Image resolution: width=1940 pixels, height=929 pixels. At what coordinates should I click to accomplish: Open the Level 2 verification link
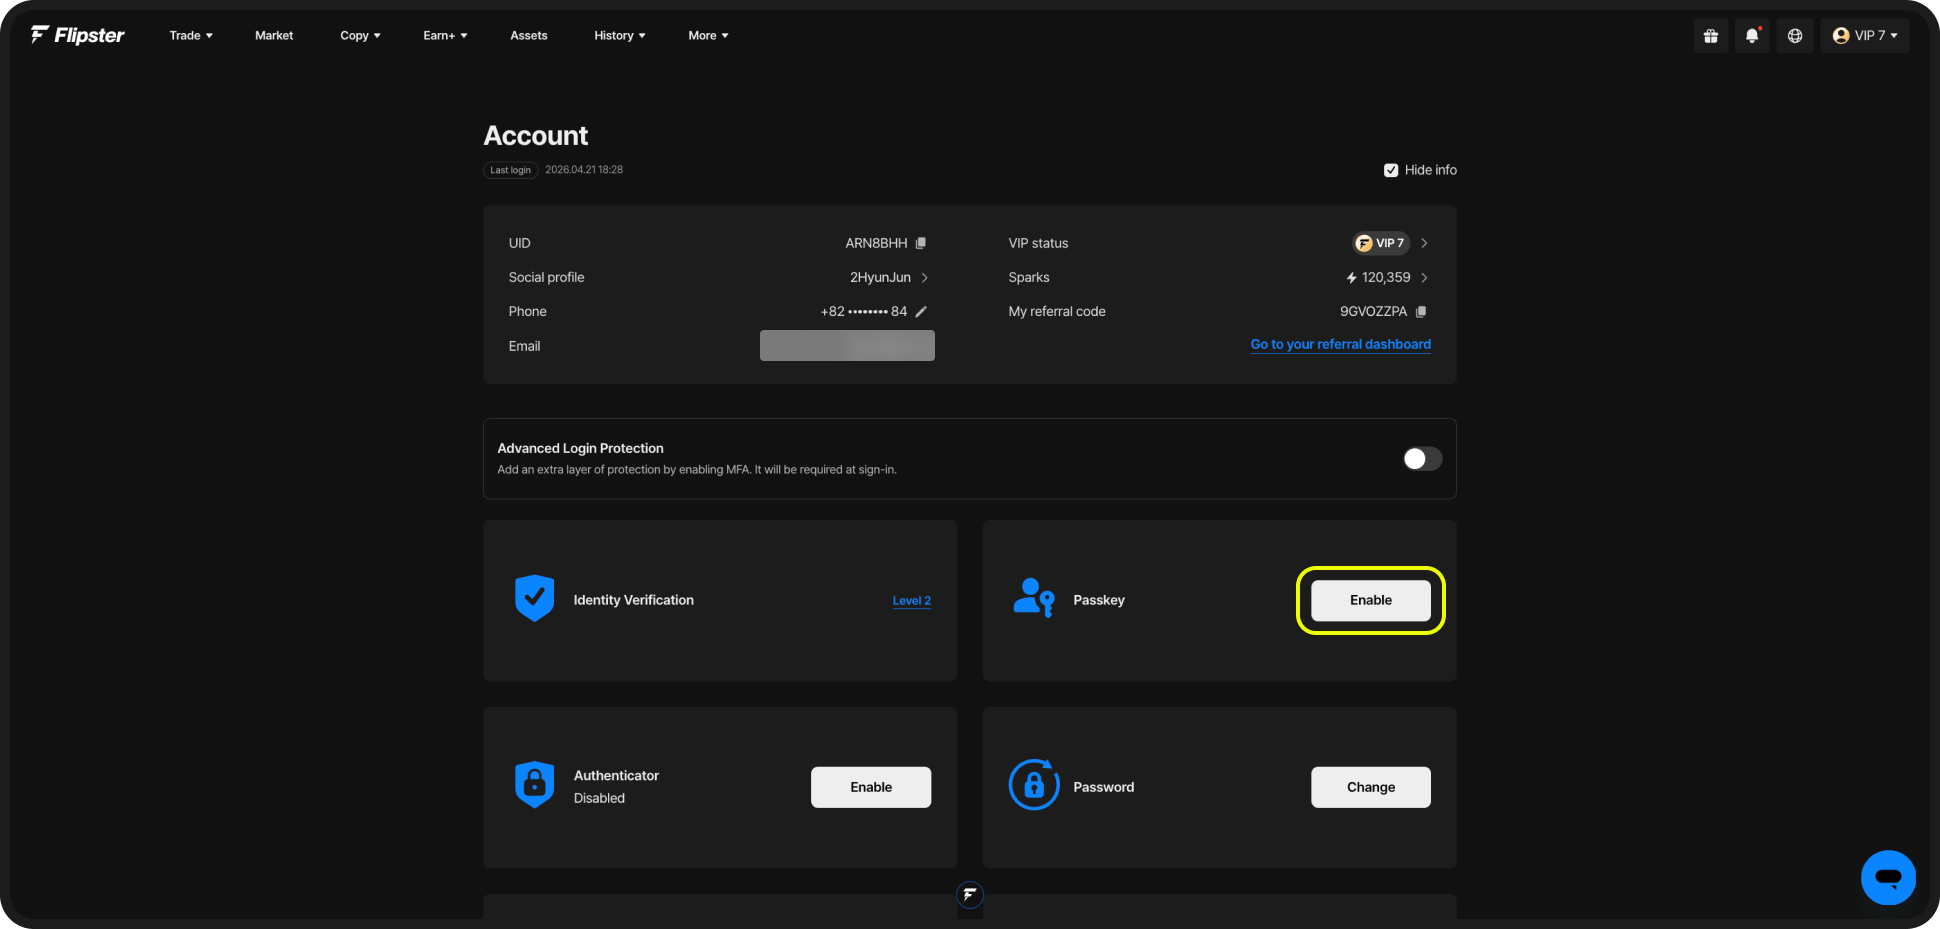(912, 601)
